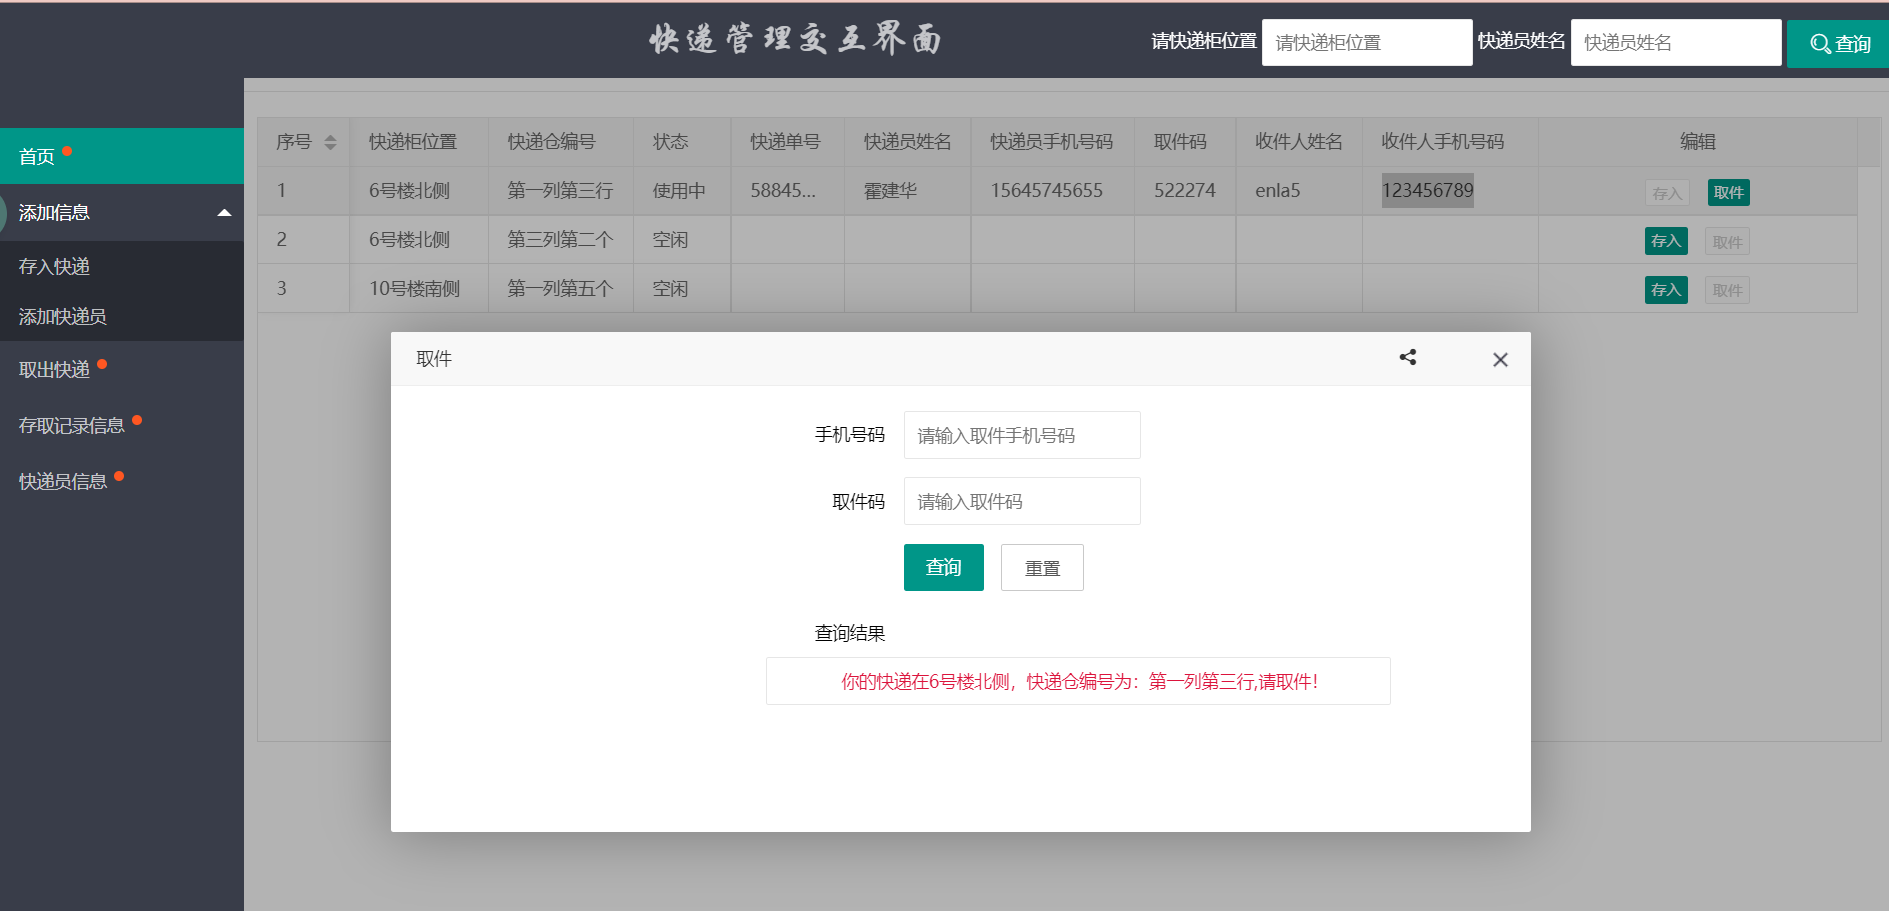Open 快递员信息 from the sidebar
The width and height of the screenshot is (1889, 911).
(x=62, y=480)
